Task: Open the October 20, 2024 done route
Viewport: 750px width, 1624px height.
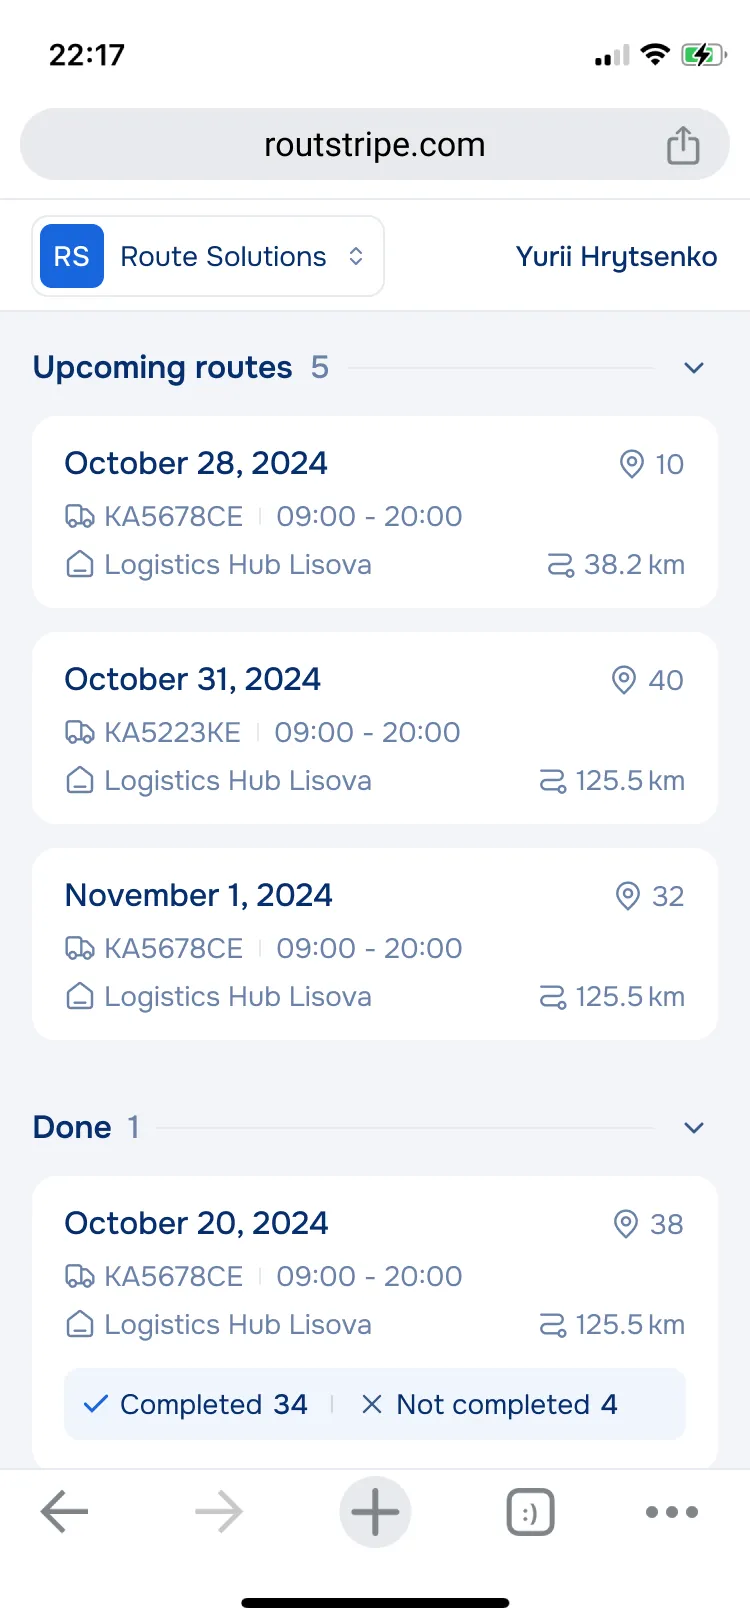Action: click(375, 1322)
